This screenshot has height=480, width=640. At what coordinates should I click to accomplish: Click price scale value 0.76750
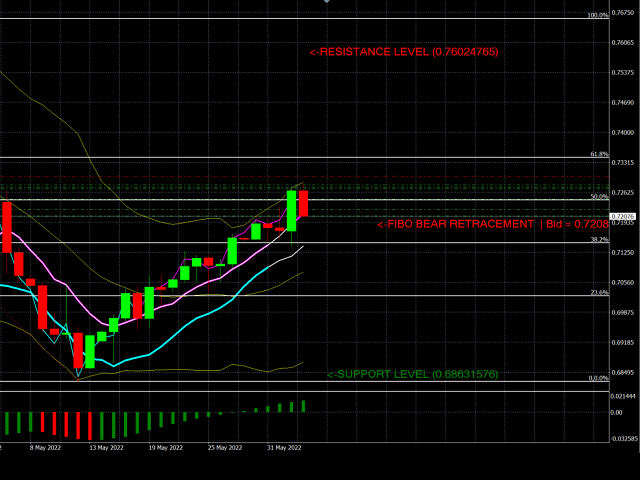623,13
